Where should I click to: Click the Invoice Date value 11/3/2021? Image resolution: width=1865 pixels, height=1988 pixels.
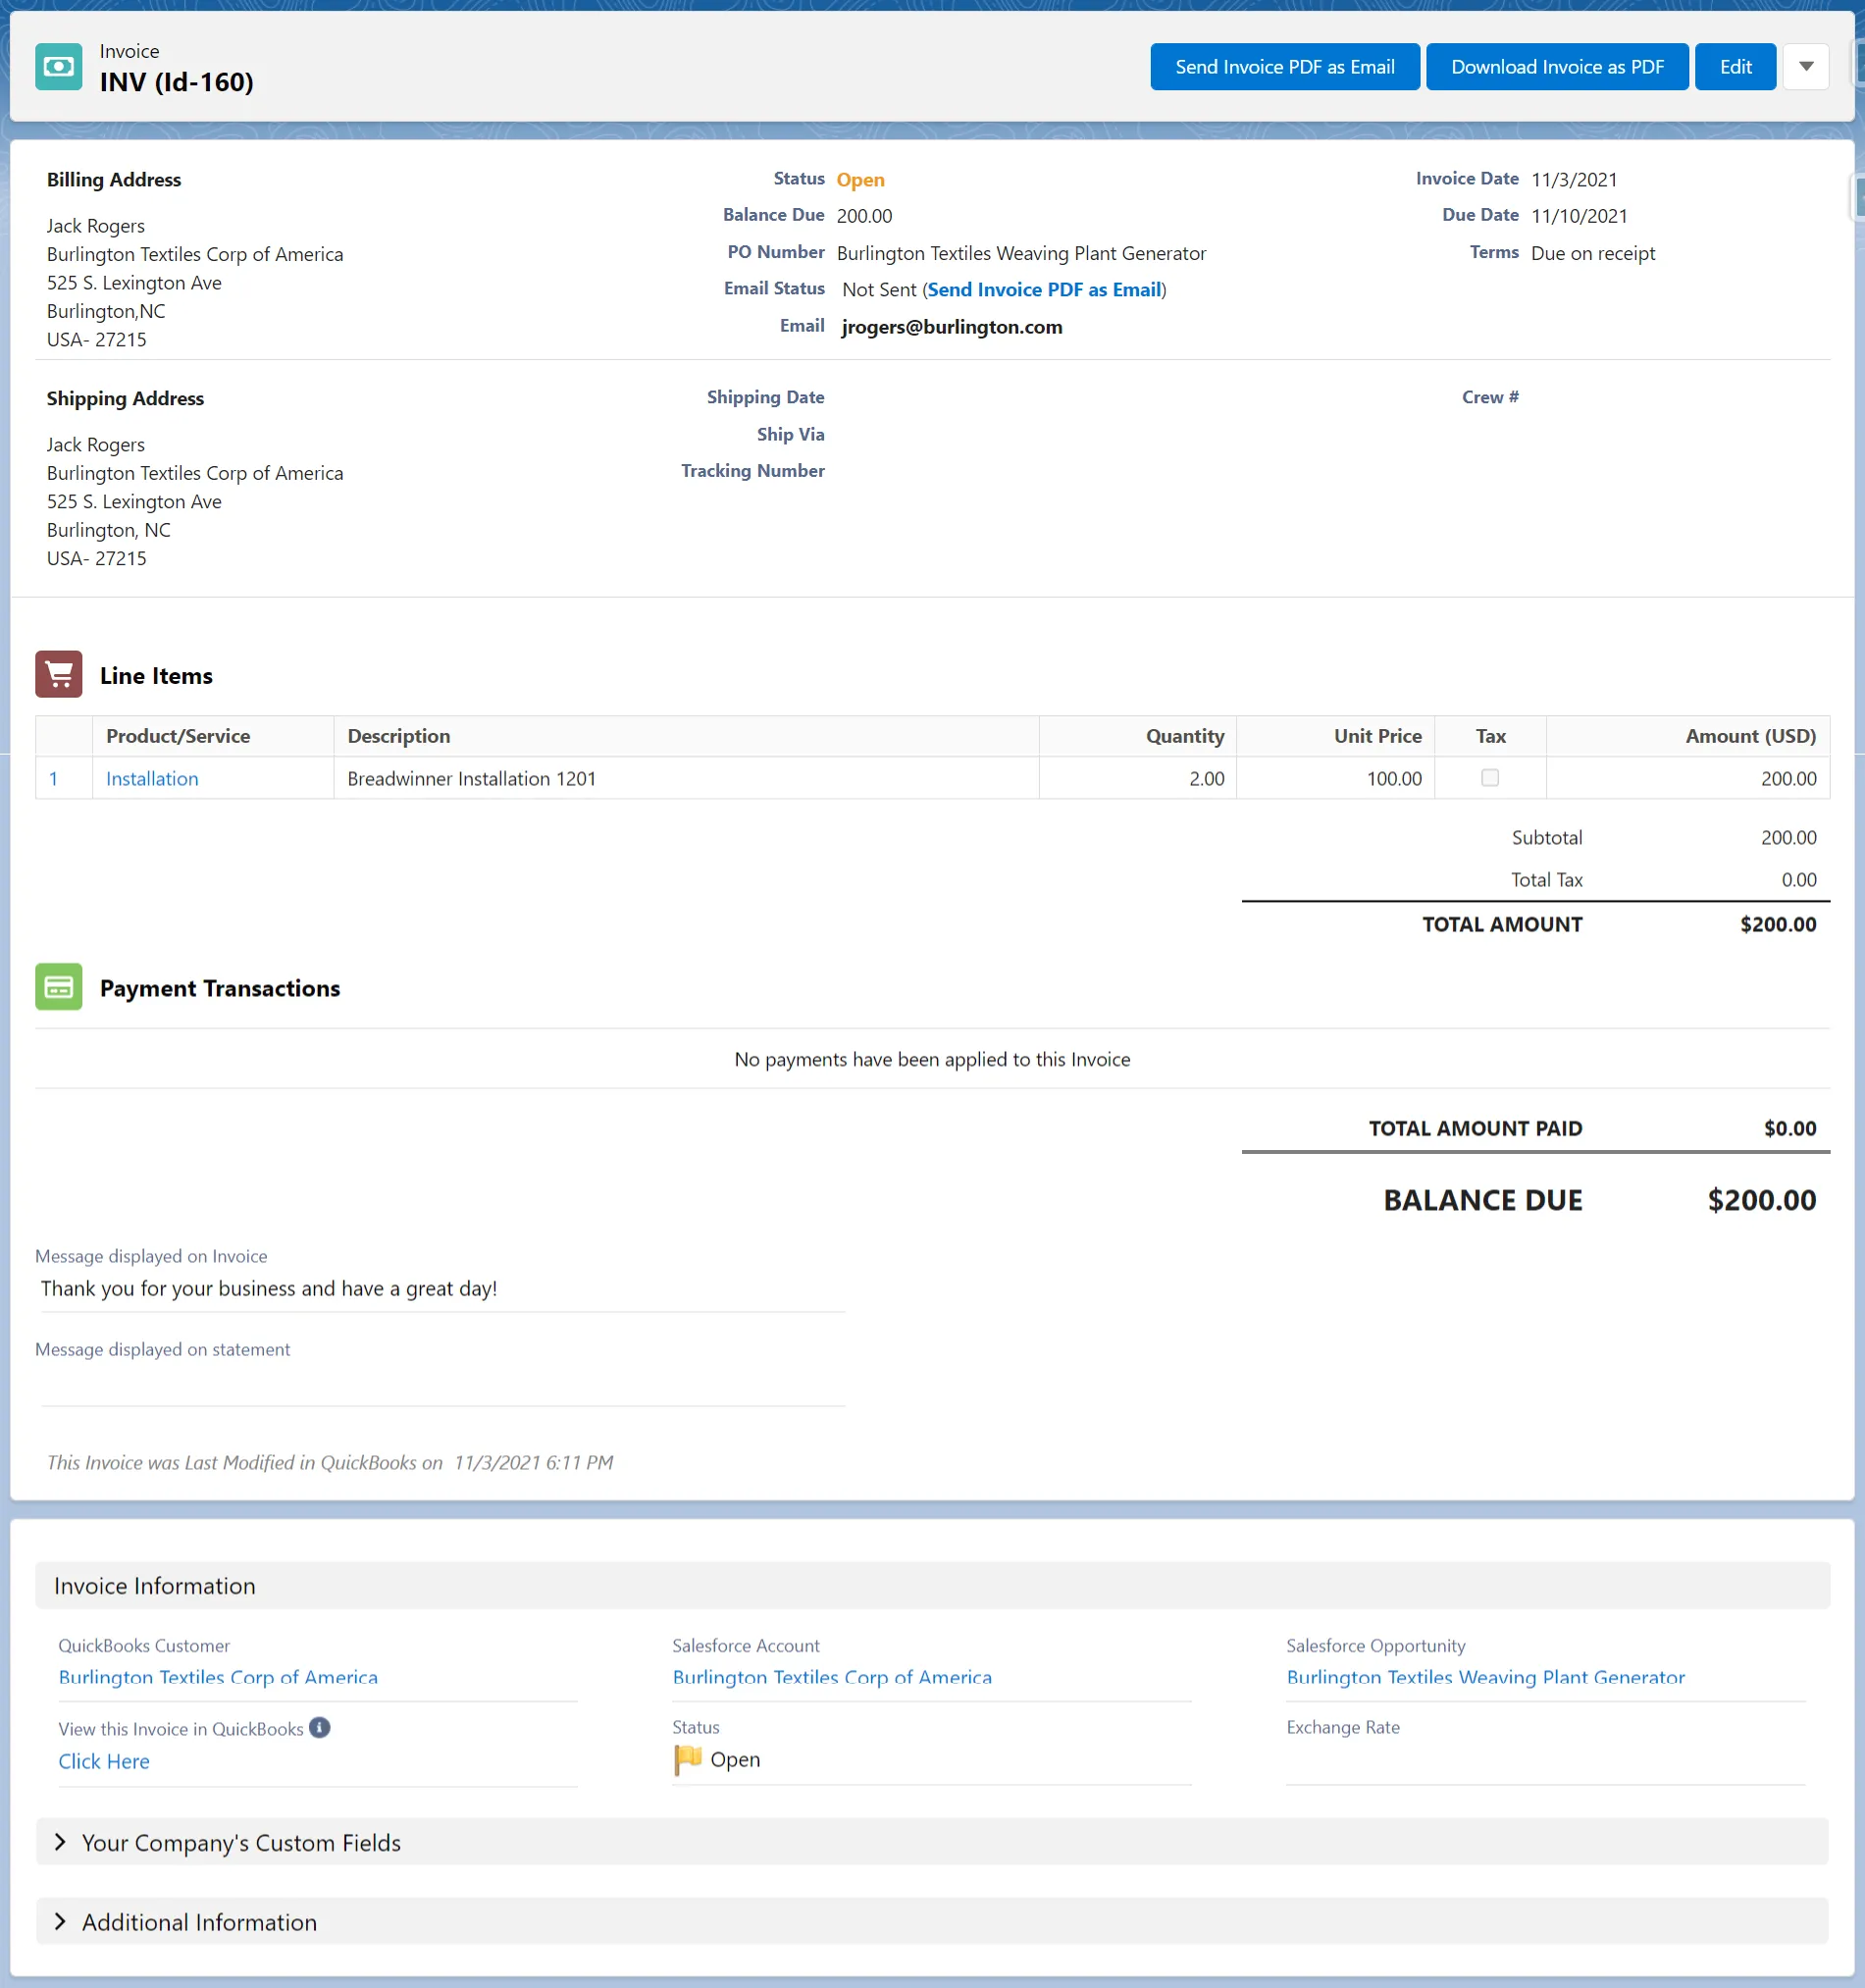(x=1574, y=180)
